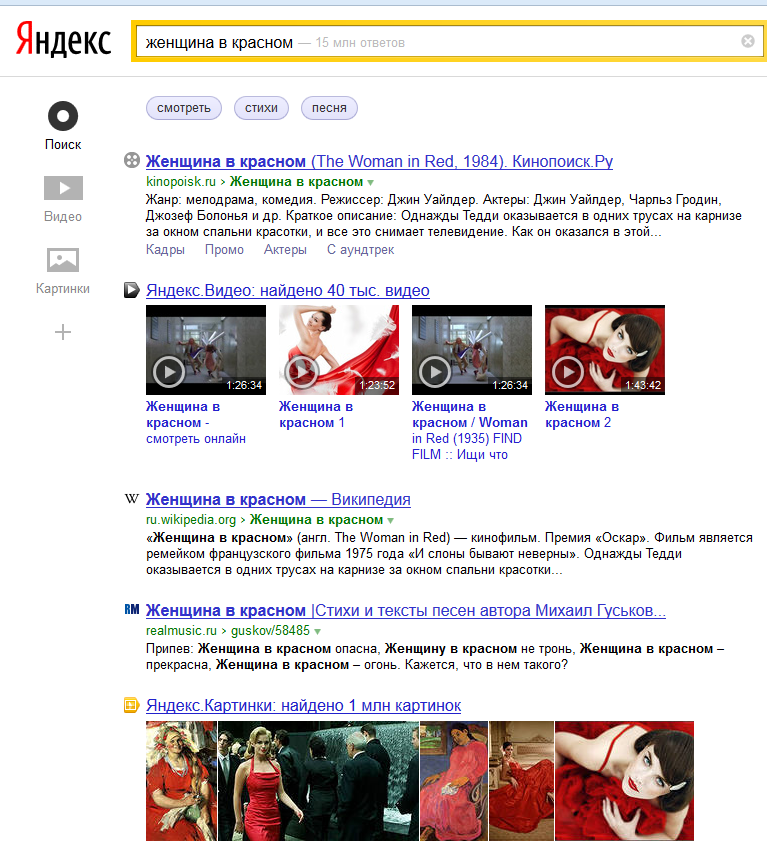Click green 'Женщина в красном' breadcrumb under Kinopoisk
The height and width of the screenshot is (855, 767).
[x=297, y=182]
